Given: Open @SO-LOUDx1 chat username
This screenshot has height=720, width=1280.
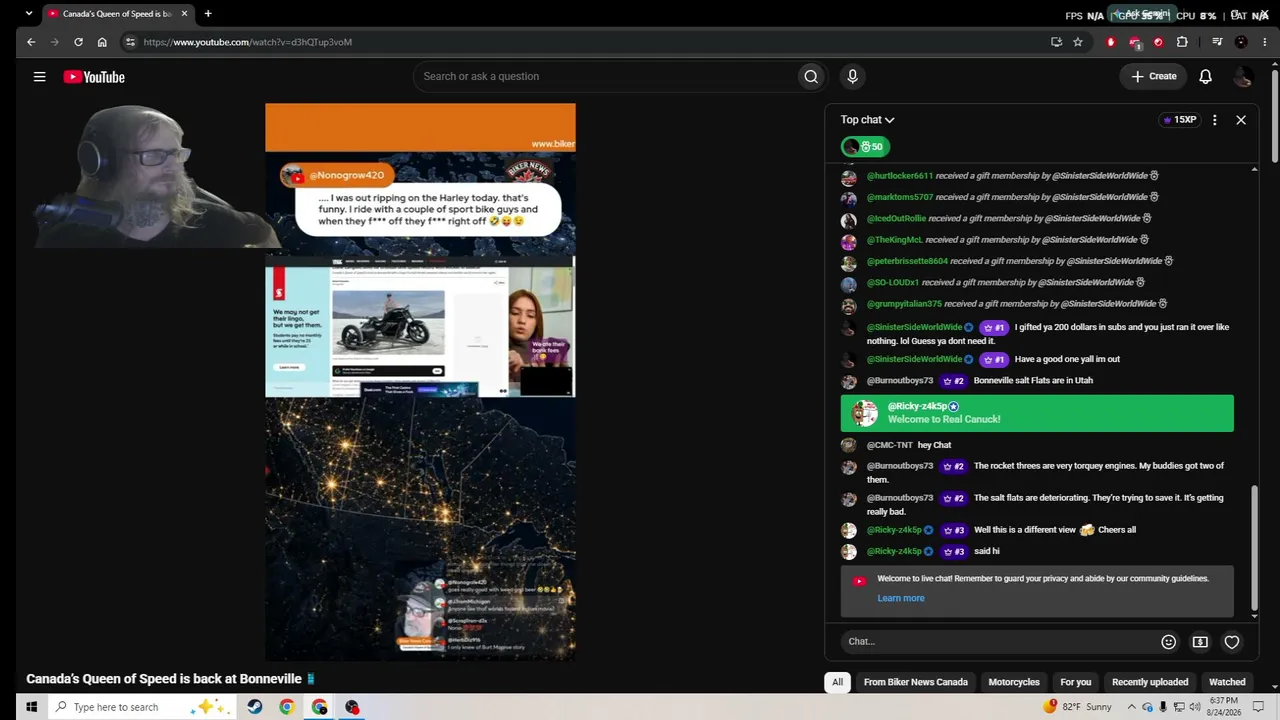Looking at the screenshot, I should 893,283.
